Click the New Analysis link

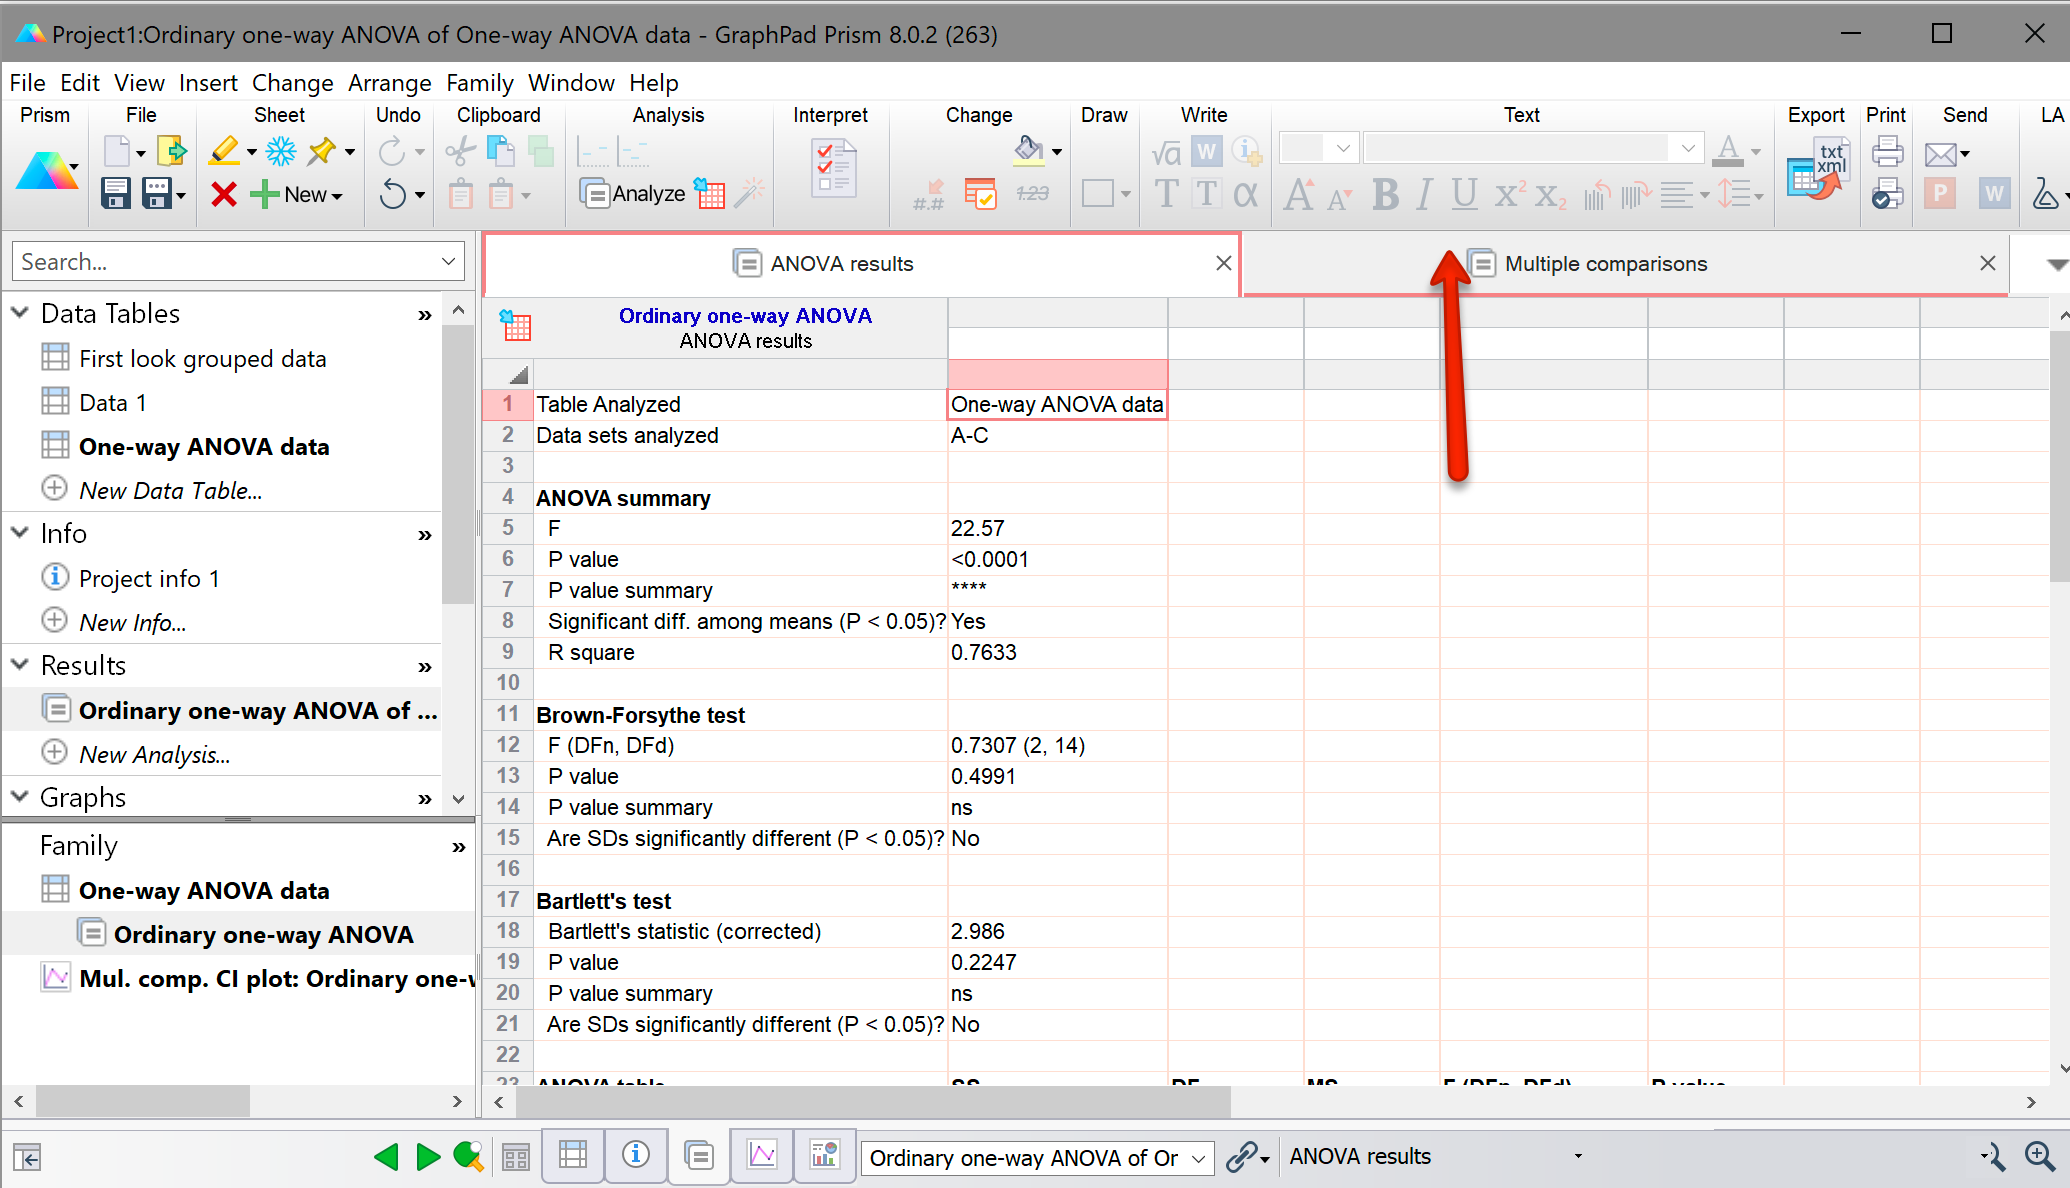pos(154,755)
